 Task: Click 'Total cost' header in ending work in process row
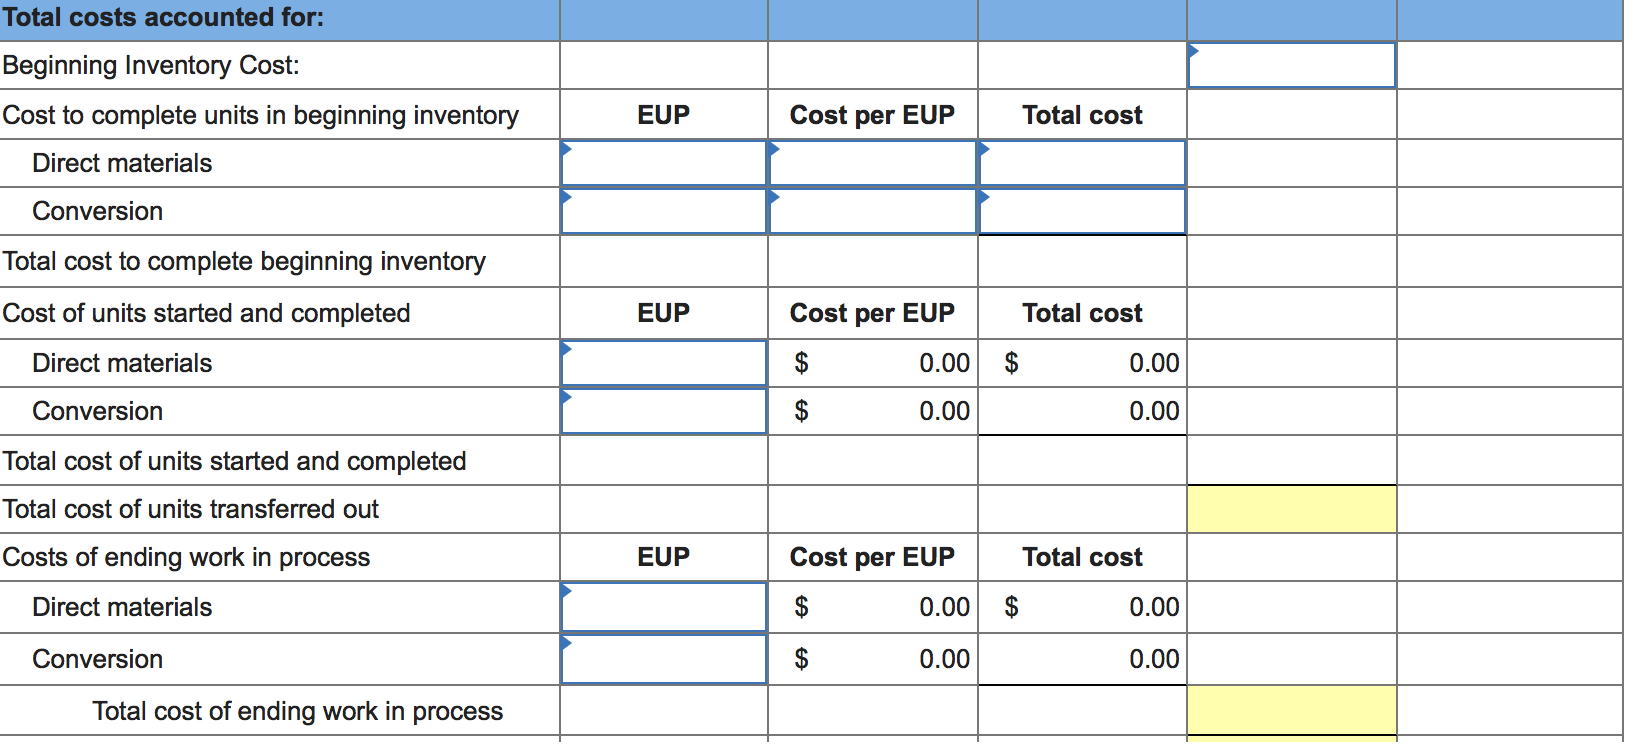tap(1082, 557)
